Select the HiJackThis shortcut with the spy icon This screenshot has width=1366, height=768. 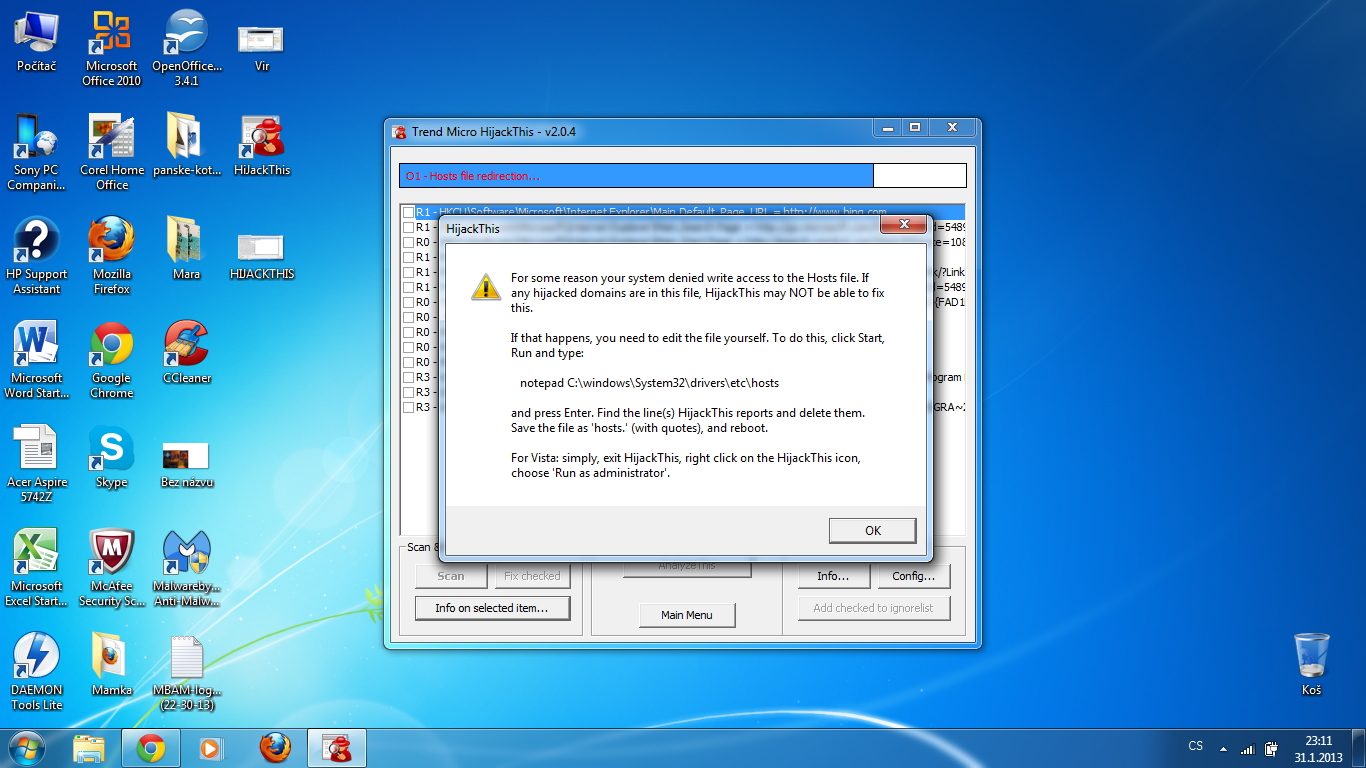pyautogui.click(x=261, y=145)
